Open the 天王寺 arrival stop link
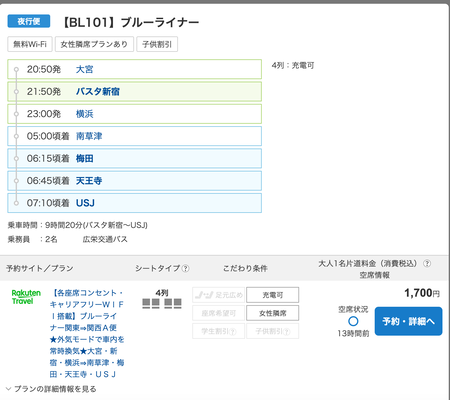This screenshot has width=450, height=400. coord(89,181)
